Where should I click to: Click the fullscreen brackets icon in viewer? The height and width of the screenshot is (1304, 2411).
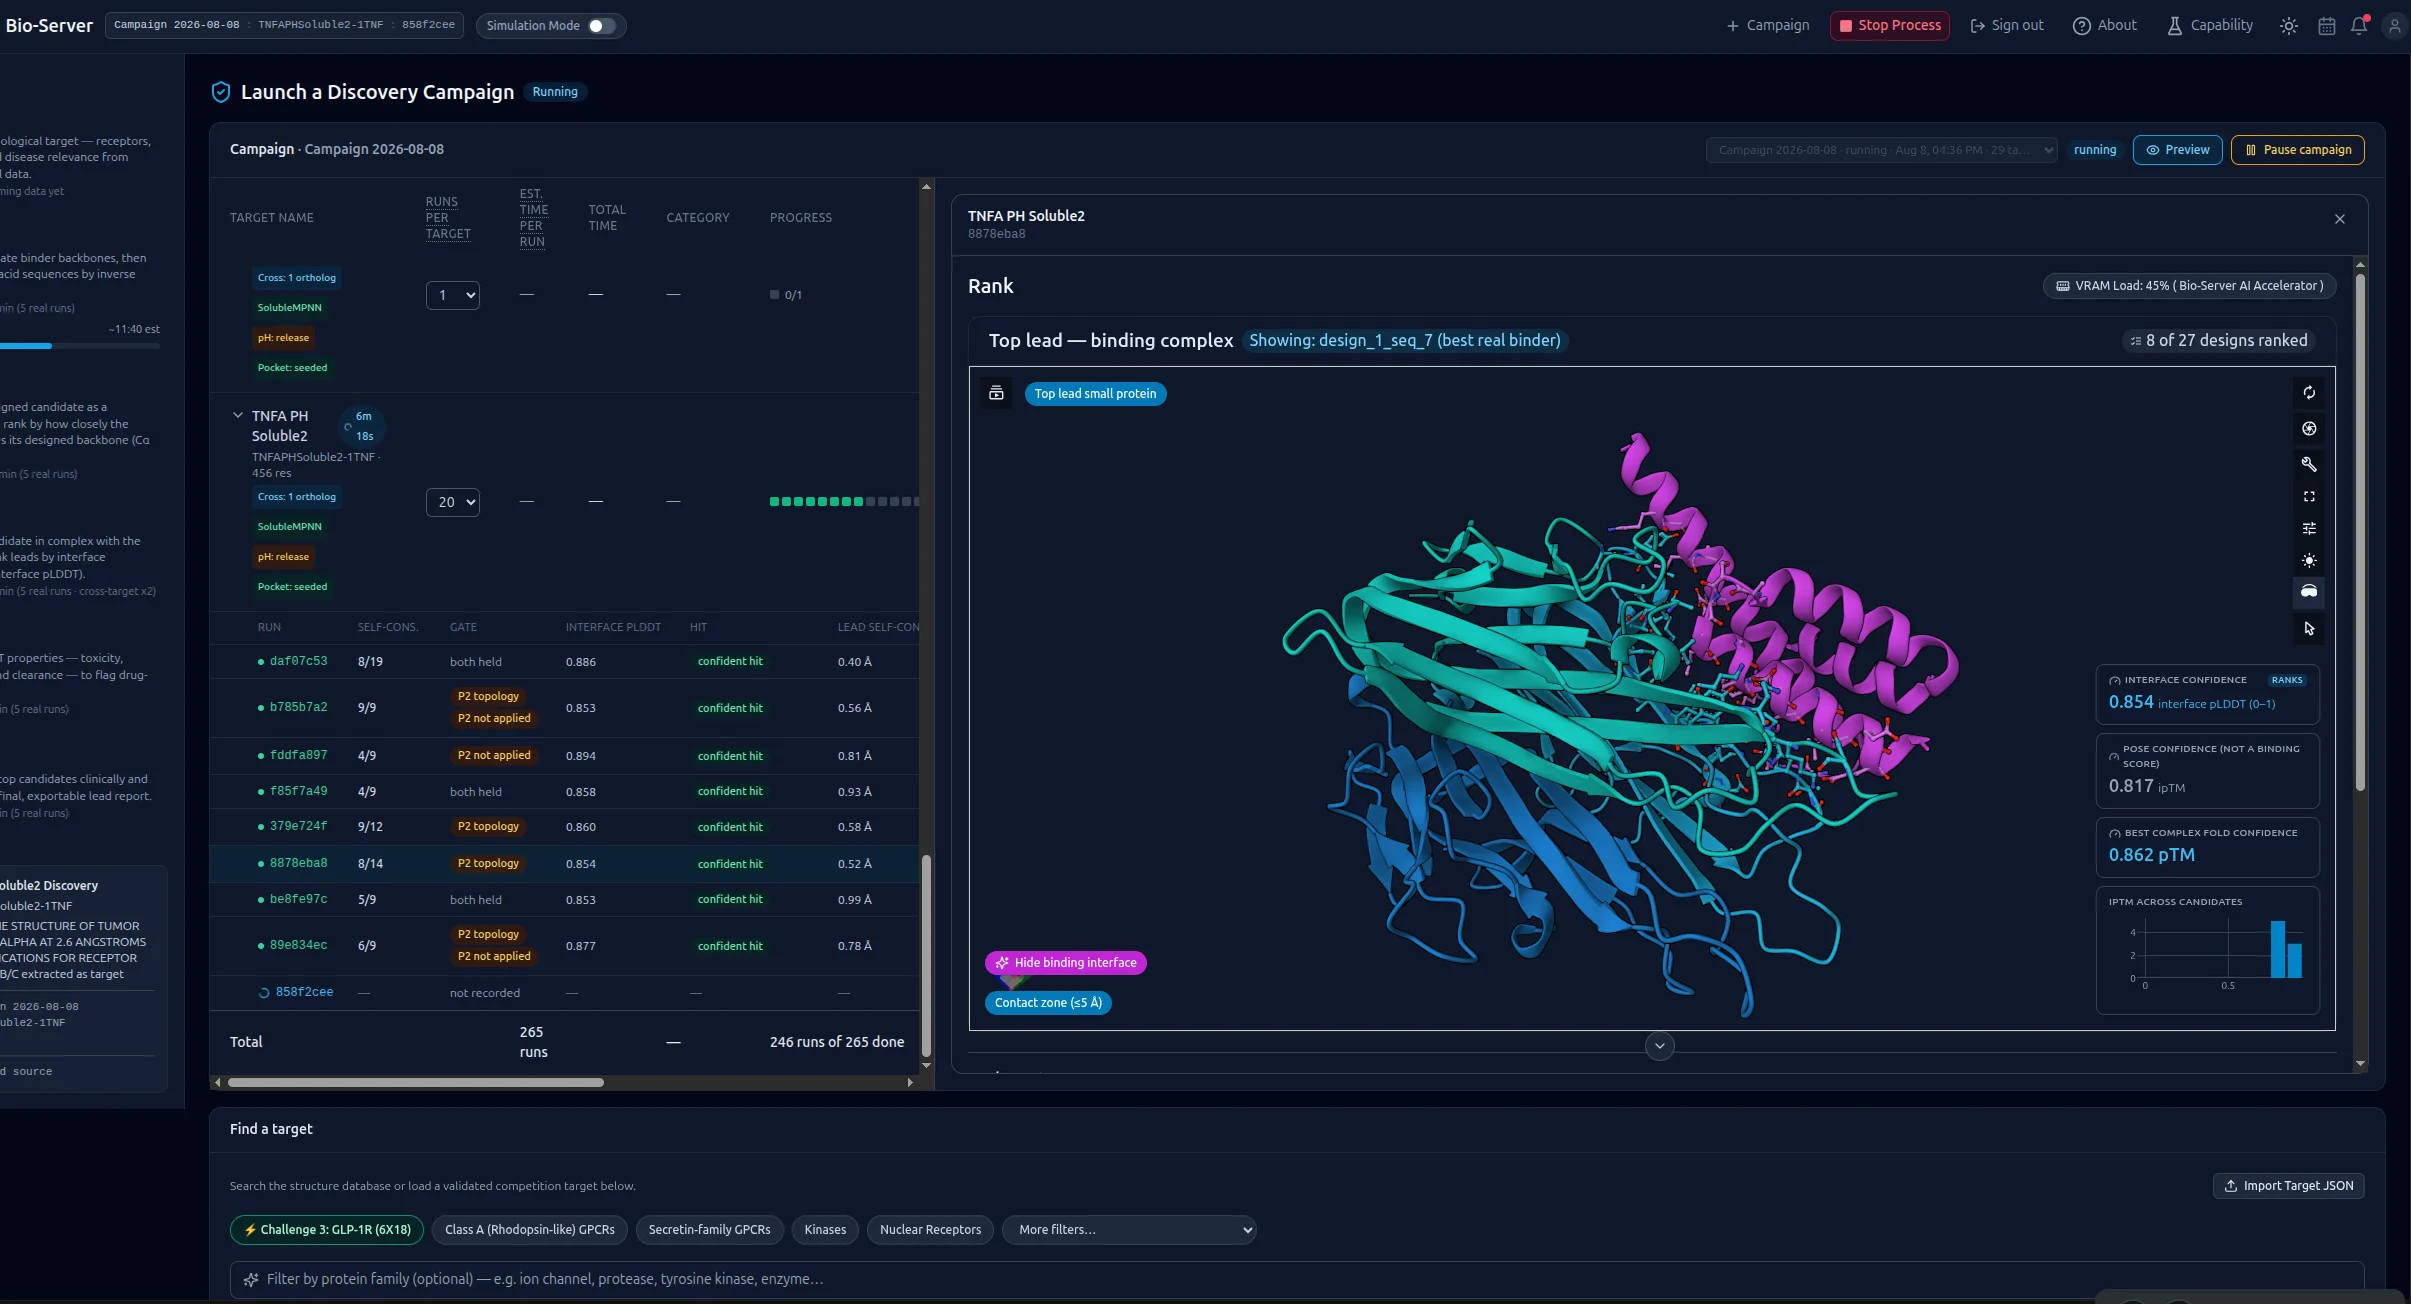pos(2309,497)
